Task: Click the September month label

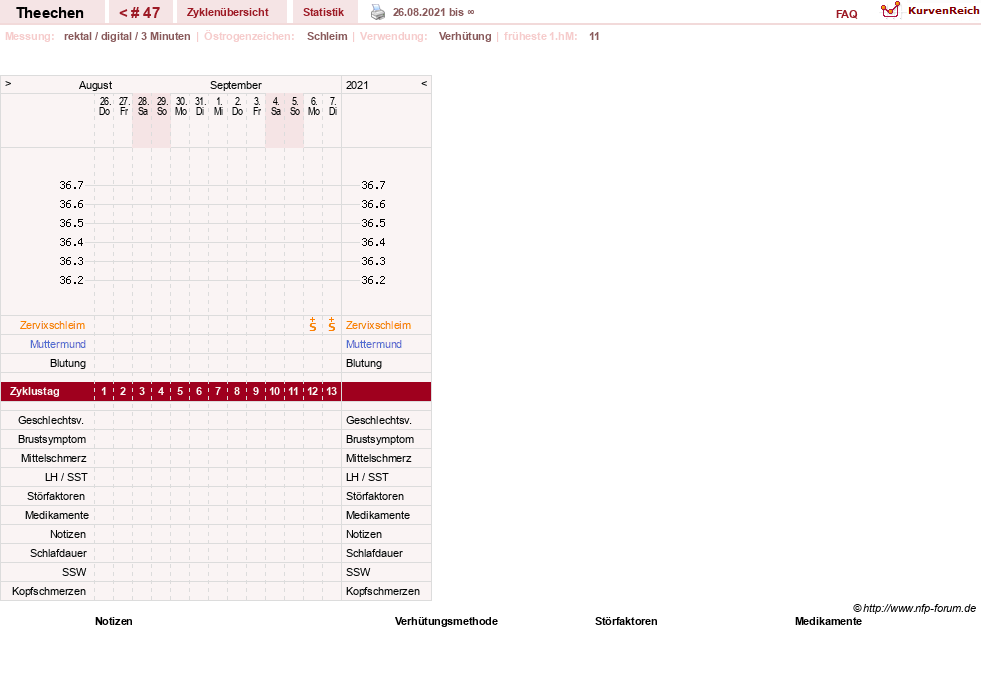Action: pos(236,85)
